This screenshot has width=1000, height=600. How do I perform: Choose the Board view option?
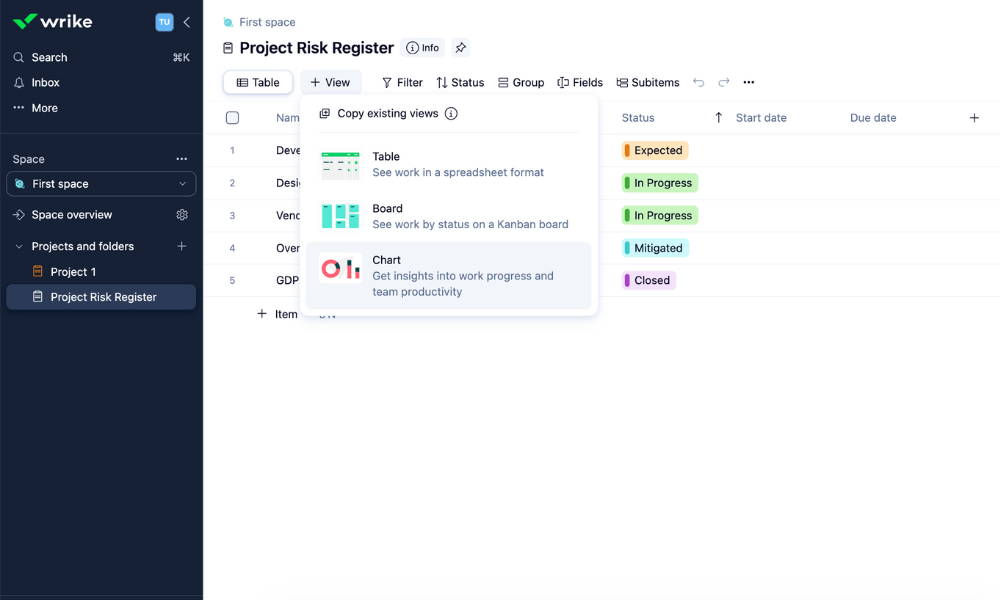[x=448, y=216]
